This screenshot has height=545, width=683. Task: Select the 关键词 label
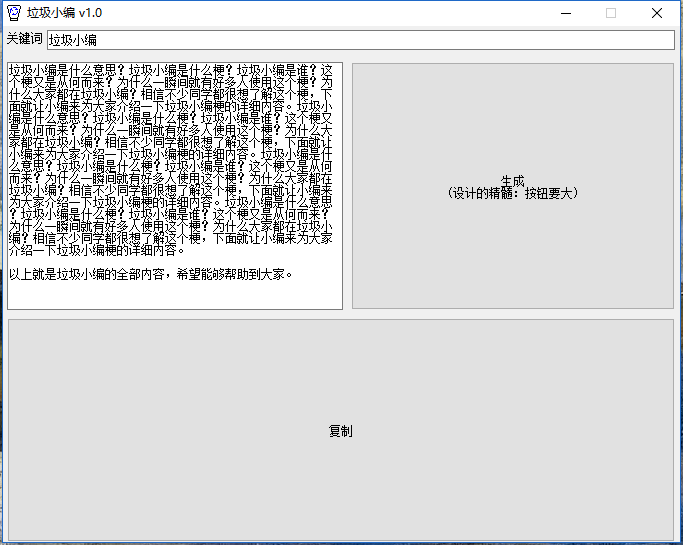point(24,39)
